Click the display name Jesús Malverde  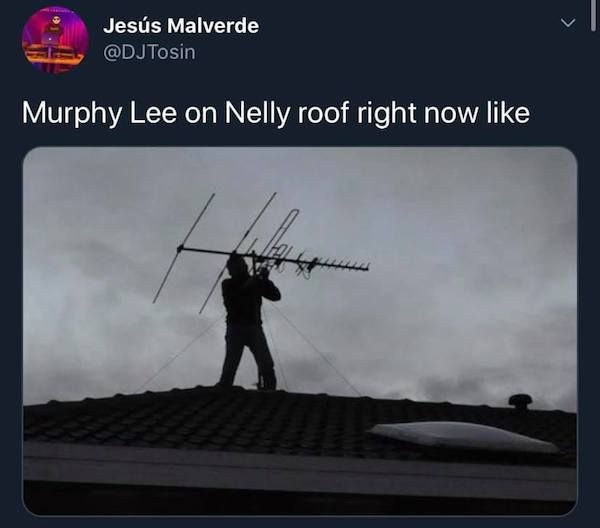pos(181,26)
